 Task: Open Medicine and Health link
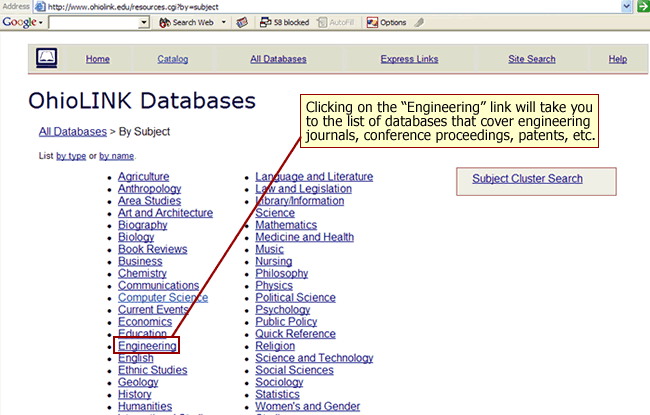(305, 237)
